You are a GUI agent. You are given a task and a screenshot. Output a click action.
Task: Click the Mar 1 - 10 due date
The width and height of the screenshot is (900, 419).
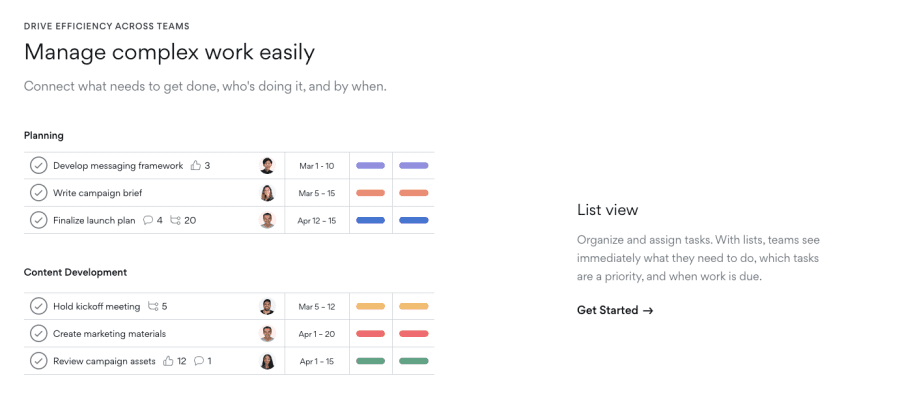316,166
